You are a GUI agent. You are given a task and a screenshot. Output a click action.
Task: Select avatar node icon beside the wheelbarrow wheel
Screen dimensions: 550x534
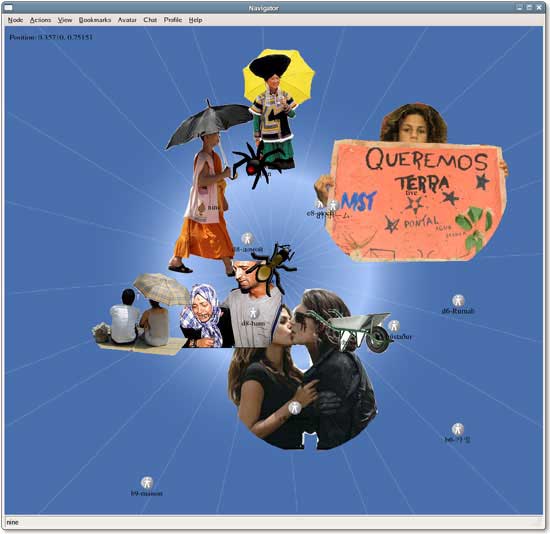pyautogui.click(x=394, y=326)
